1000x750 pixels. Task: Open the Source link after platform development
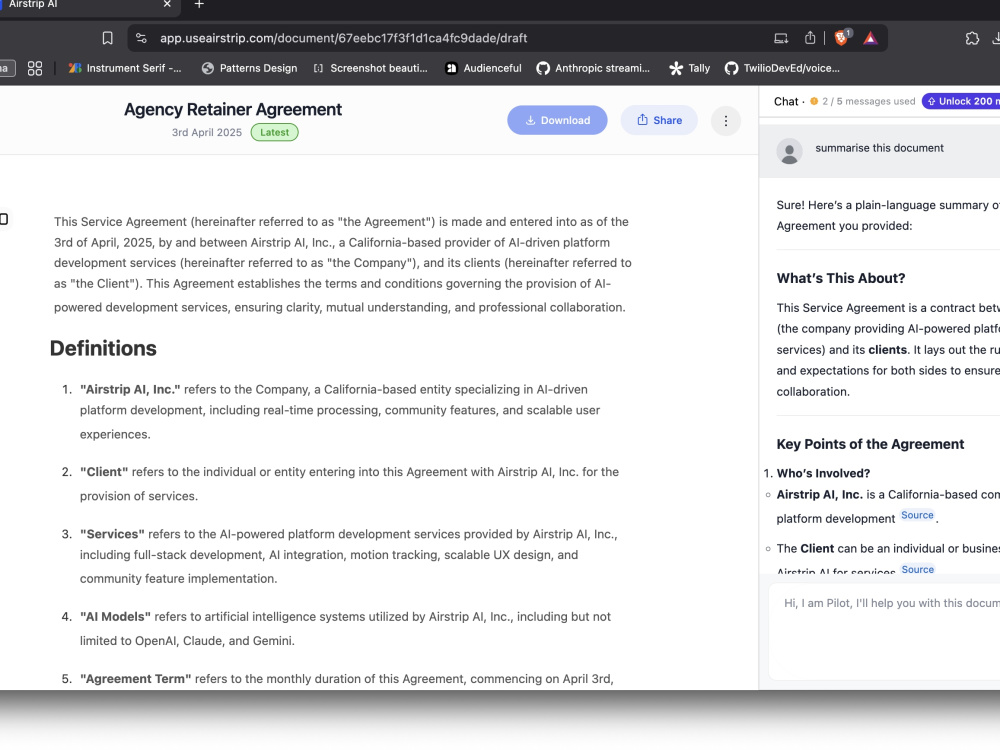pos(917,515)
